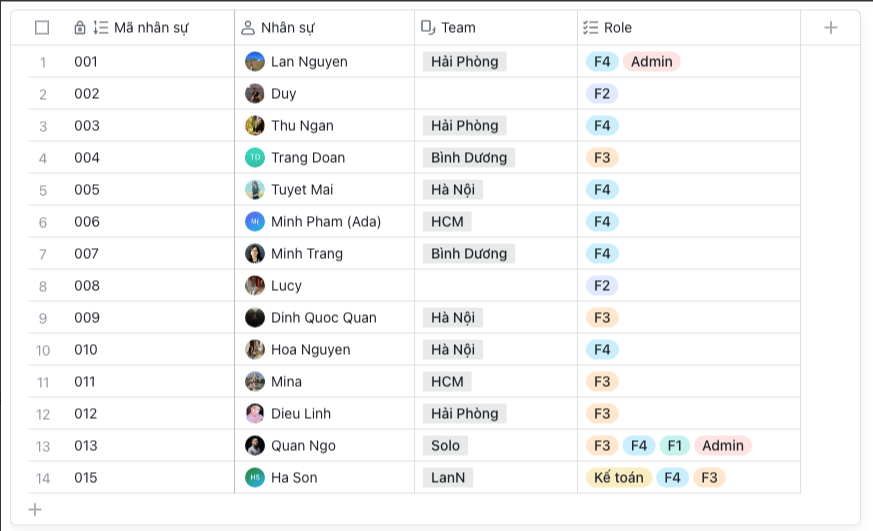Screen dimensions: 873x531
Task: Click the person icon in Nhân sự header
Action: point(248,28)
